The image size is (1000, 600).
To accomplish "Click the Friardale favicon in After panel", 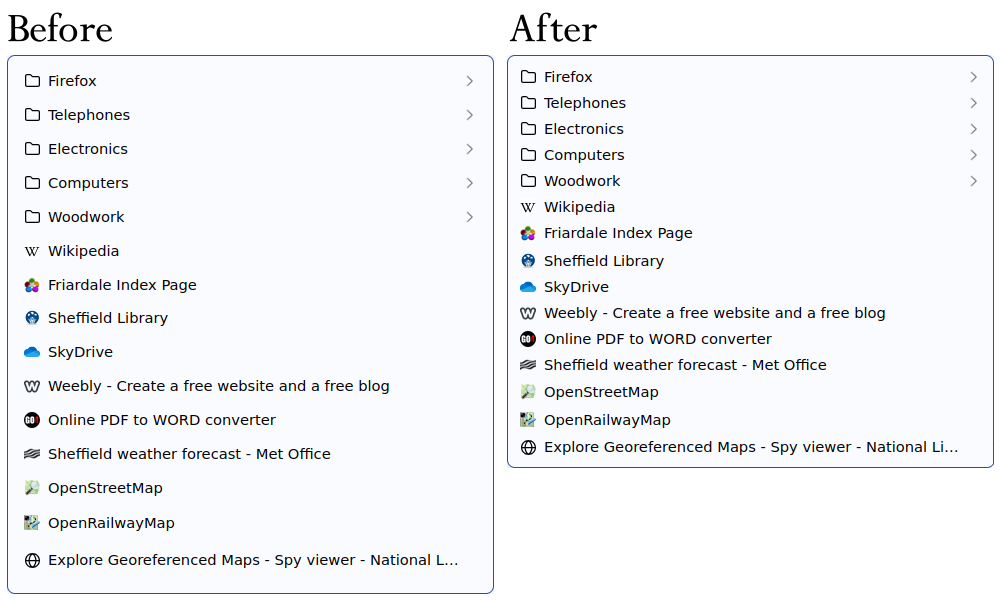I will coord(528,233).
